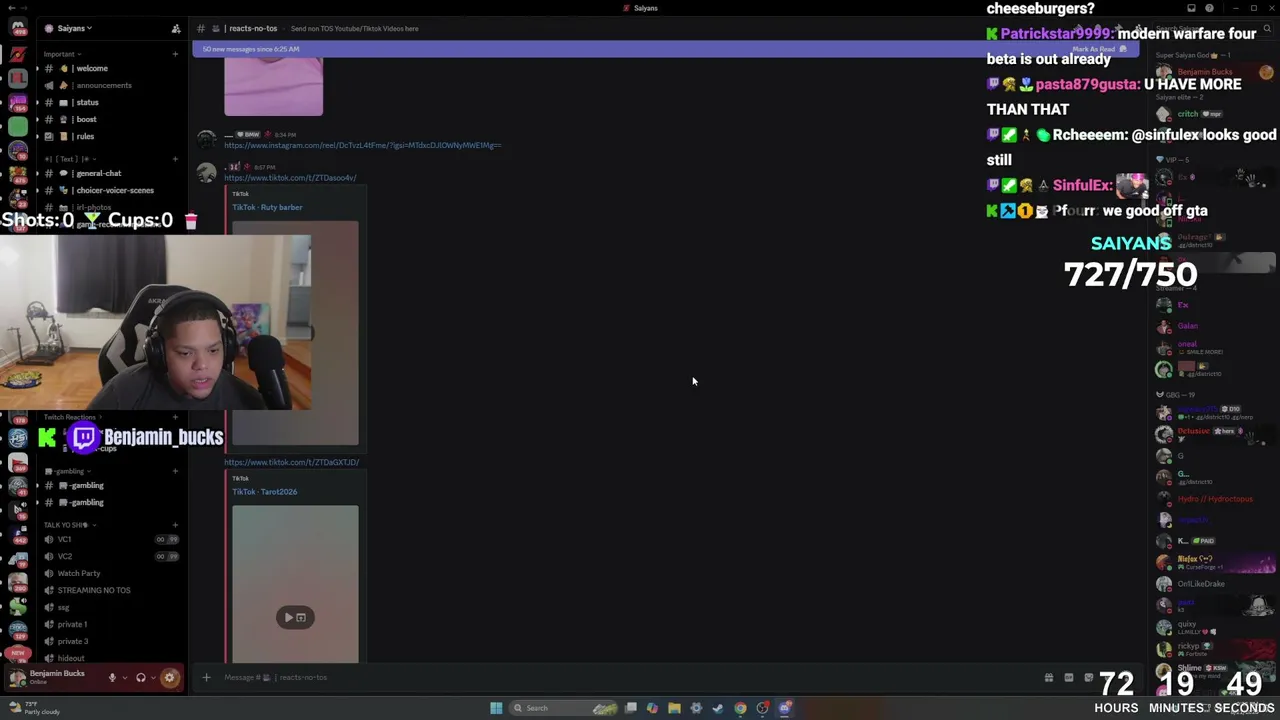Open Task View on the taskbar
Screen dimensions: 1280x720
630,708
